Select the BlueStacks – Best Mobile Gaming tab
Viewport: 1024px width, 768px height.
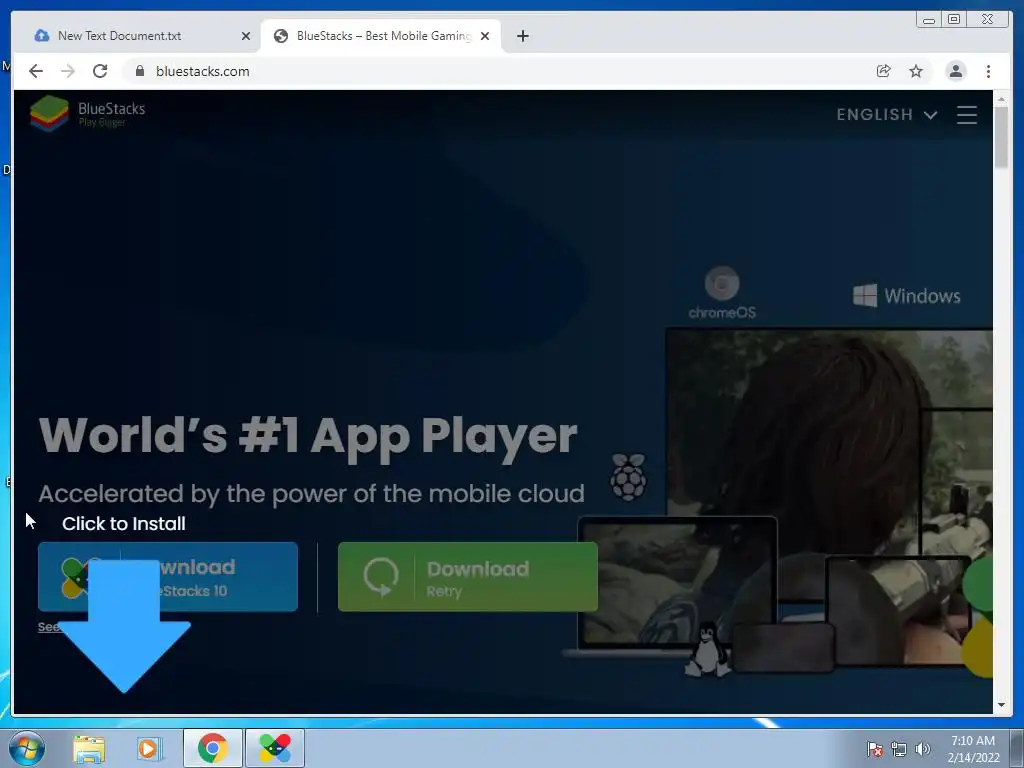pyautogui.click(x=381, y=36)
